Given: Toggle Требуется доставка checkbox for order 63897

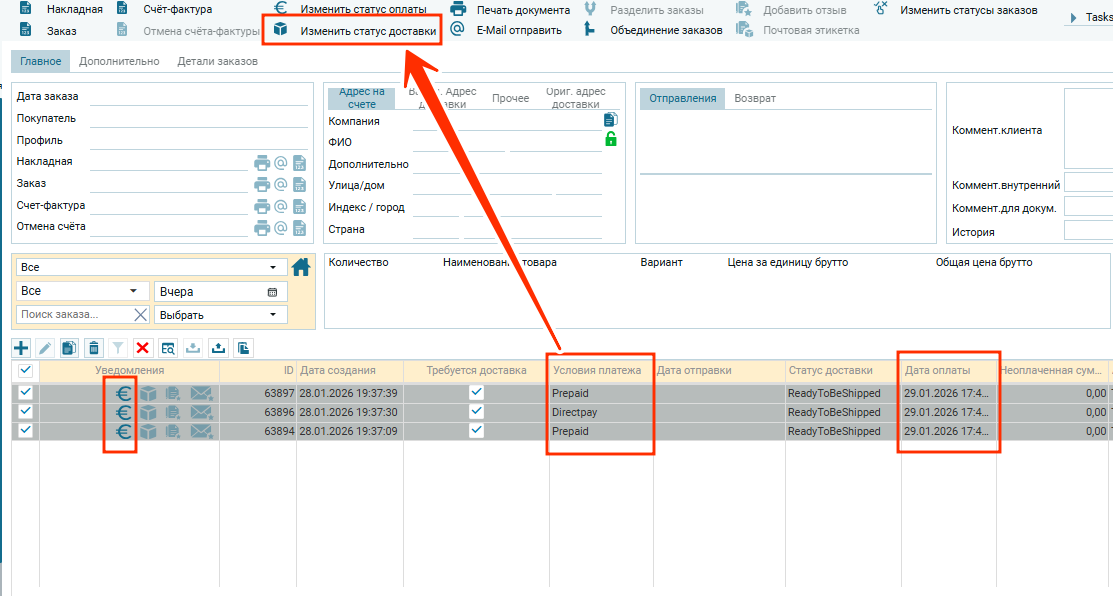Looking at the screenshot, I should [476, 393].
